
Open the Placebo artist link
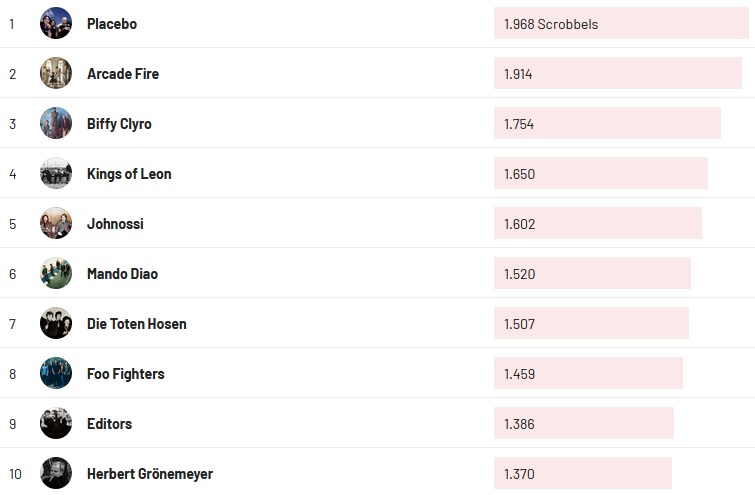(x=112, y=23)
